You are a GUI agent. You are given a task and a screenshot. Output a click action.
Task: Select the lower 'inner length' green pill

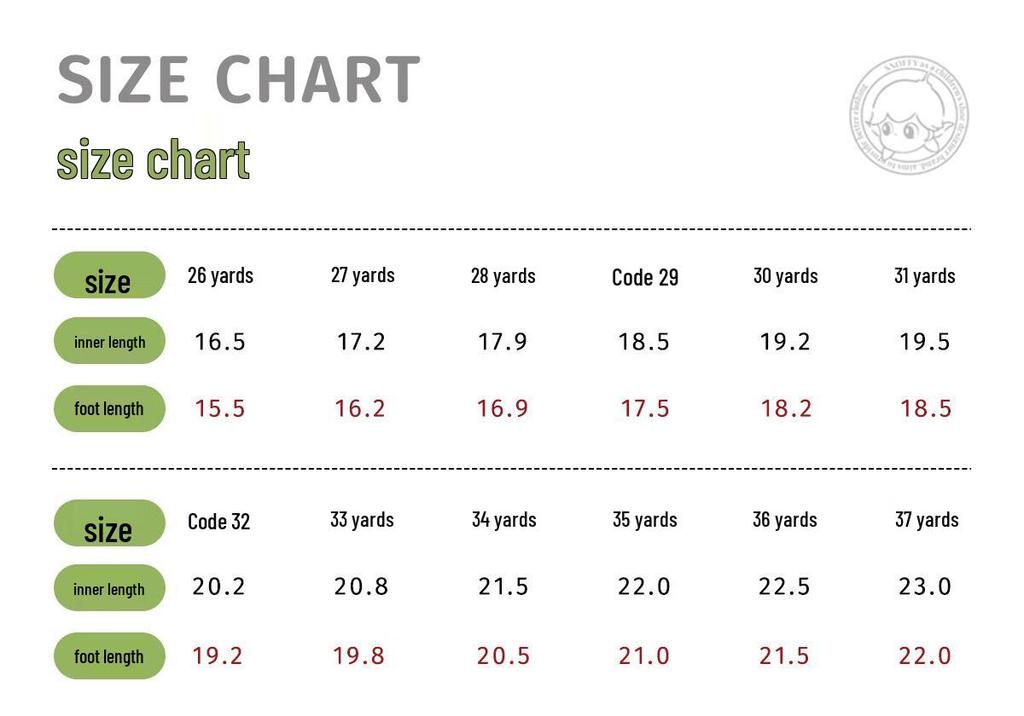pos(109,588)
